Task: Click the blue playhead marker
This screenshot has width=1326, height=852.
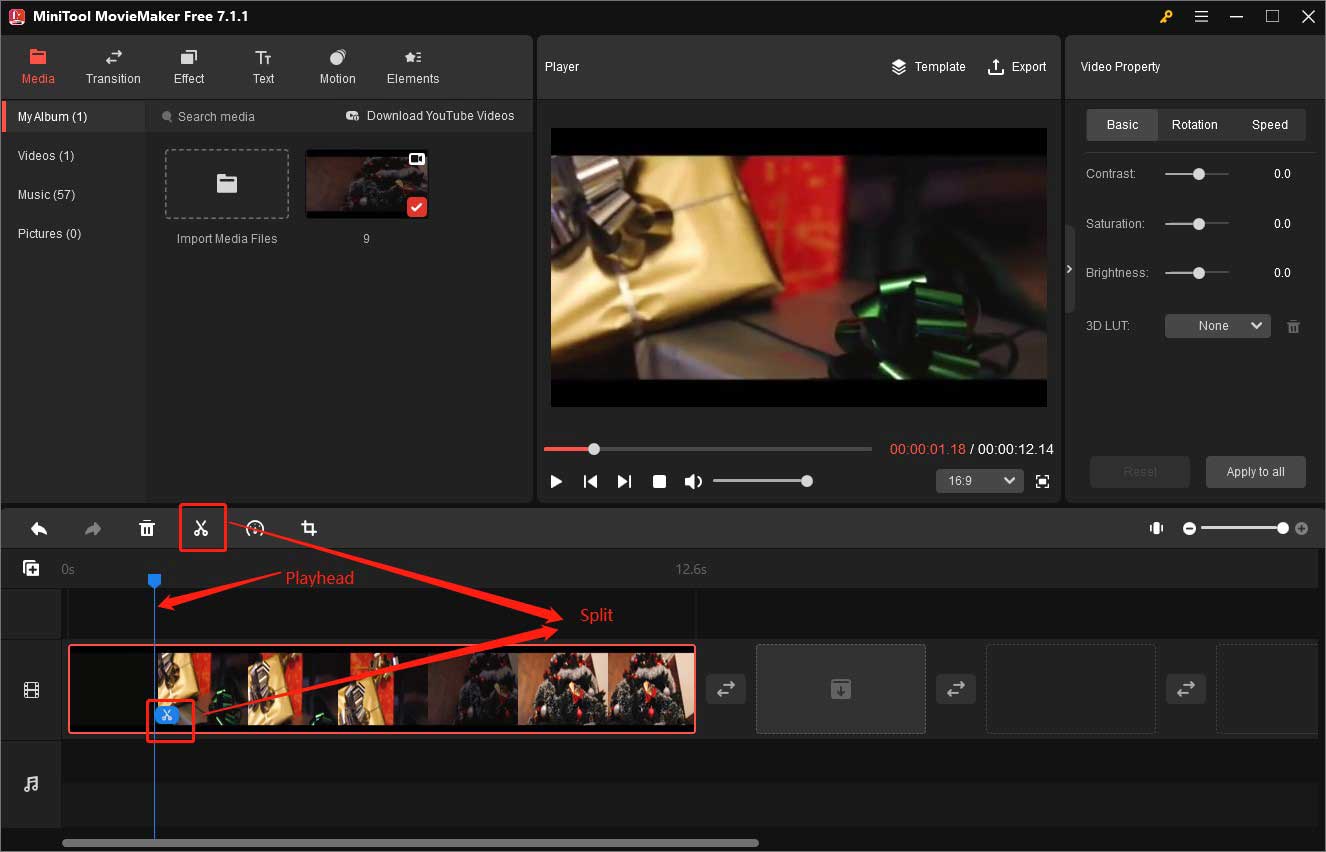Action: tap(154, 580)
